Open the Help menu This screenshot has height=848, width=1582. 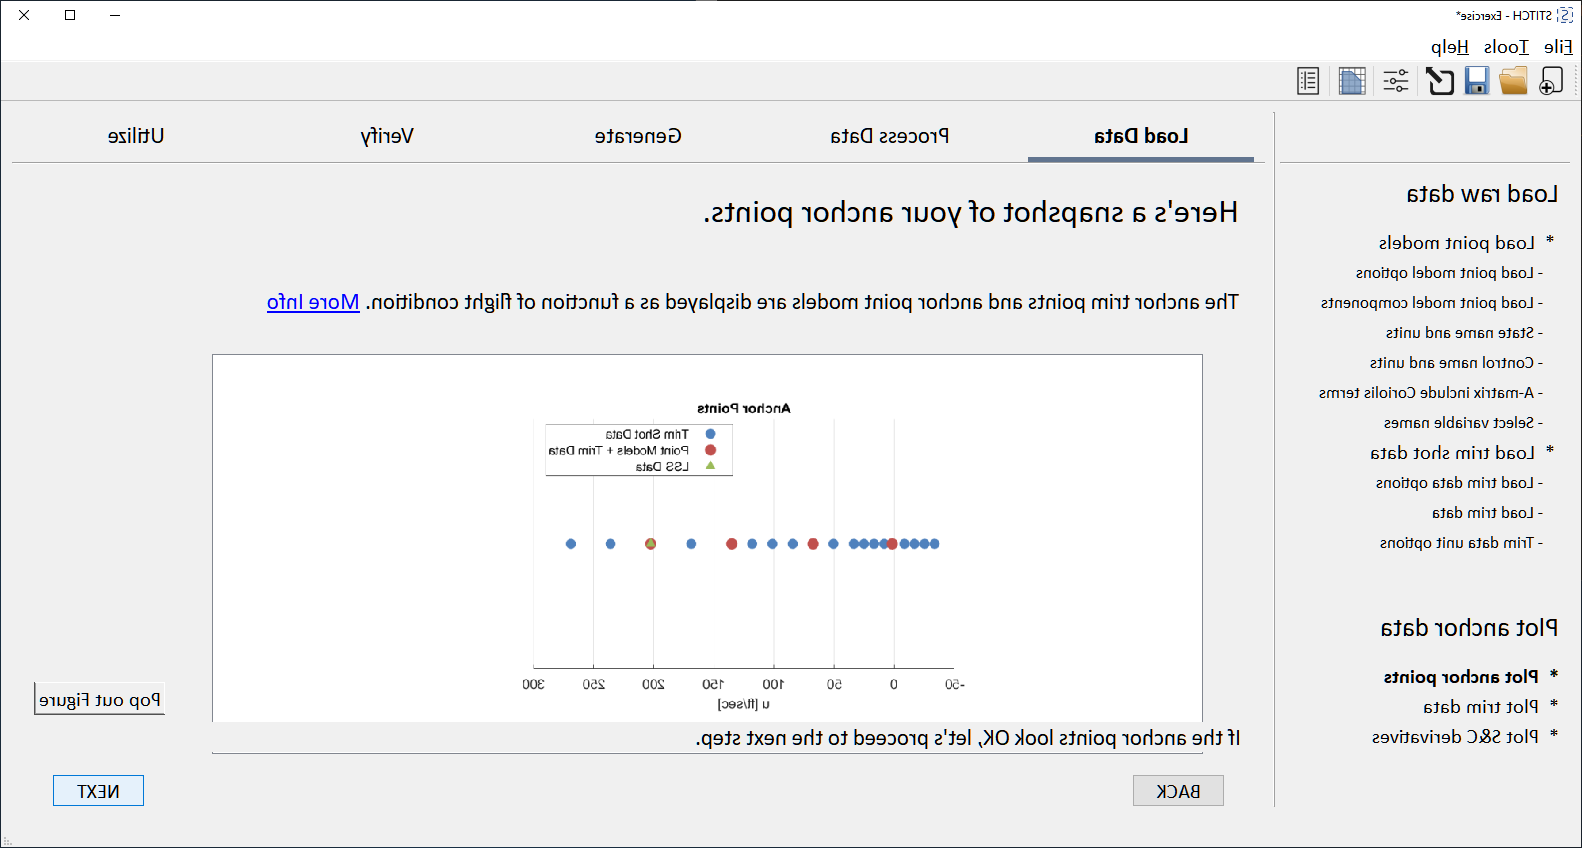click(x=1450, y=47)
